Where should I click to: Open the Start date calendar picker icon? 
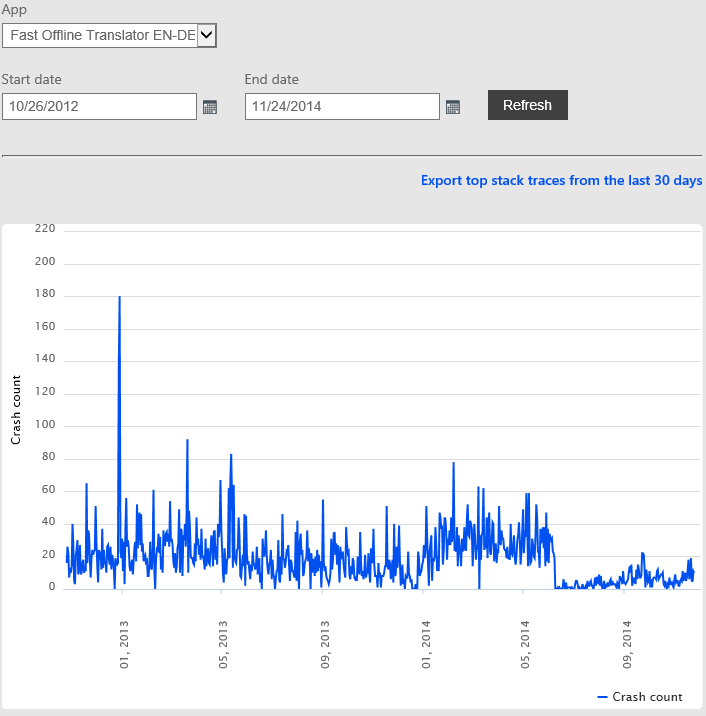tap(210, 107)
